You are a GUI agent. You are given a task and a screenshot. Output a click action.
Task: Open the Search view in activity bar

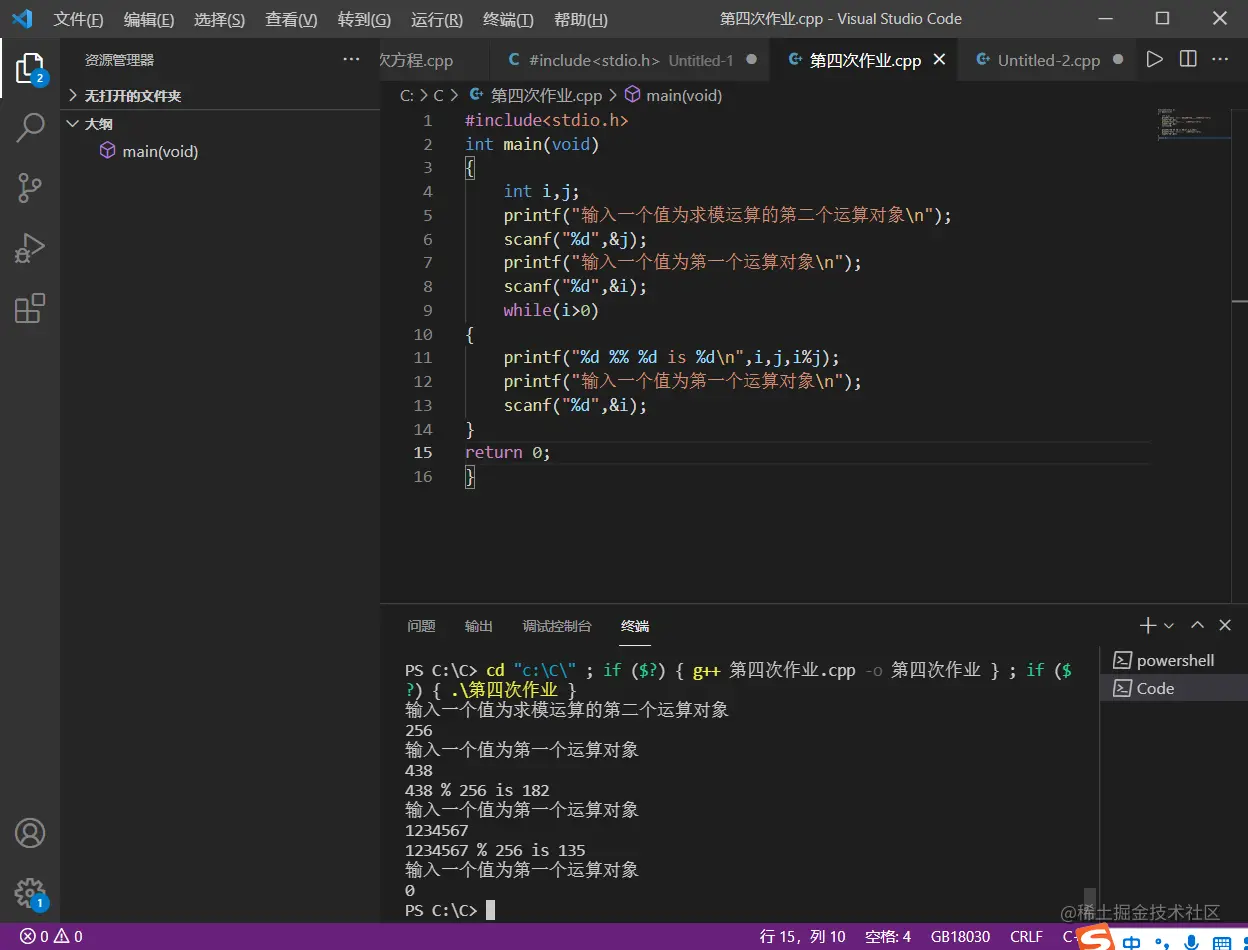click(30, 128)
